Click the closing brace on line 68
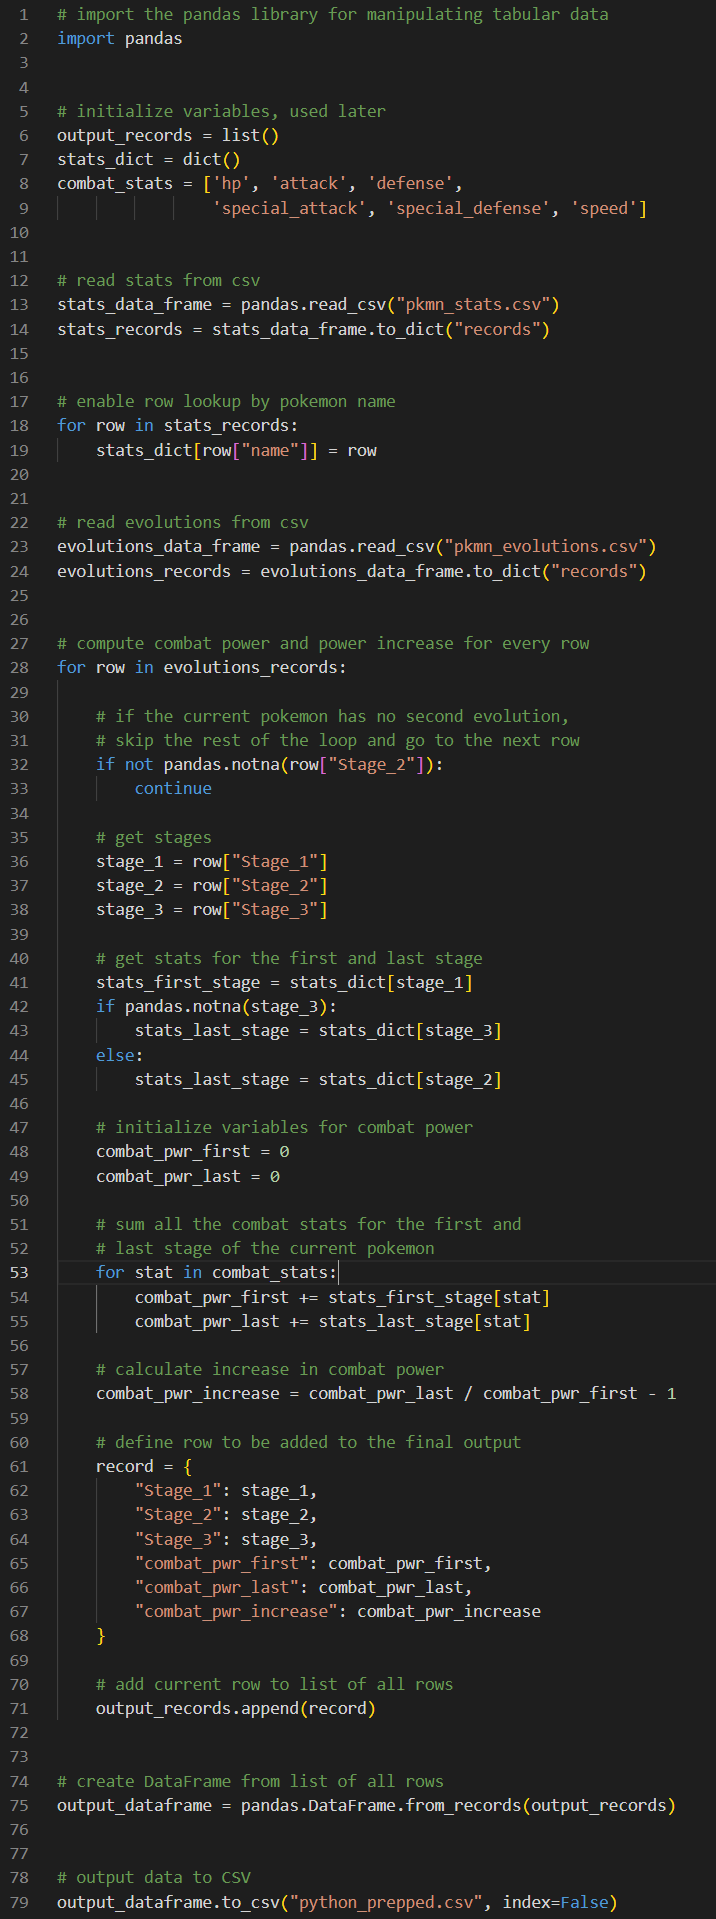 [x=101, y=1635]
